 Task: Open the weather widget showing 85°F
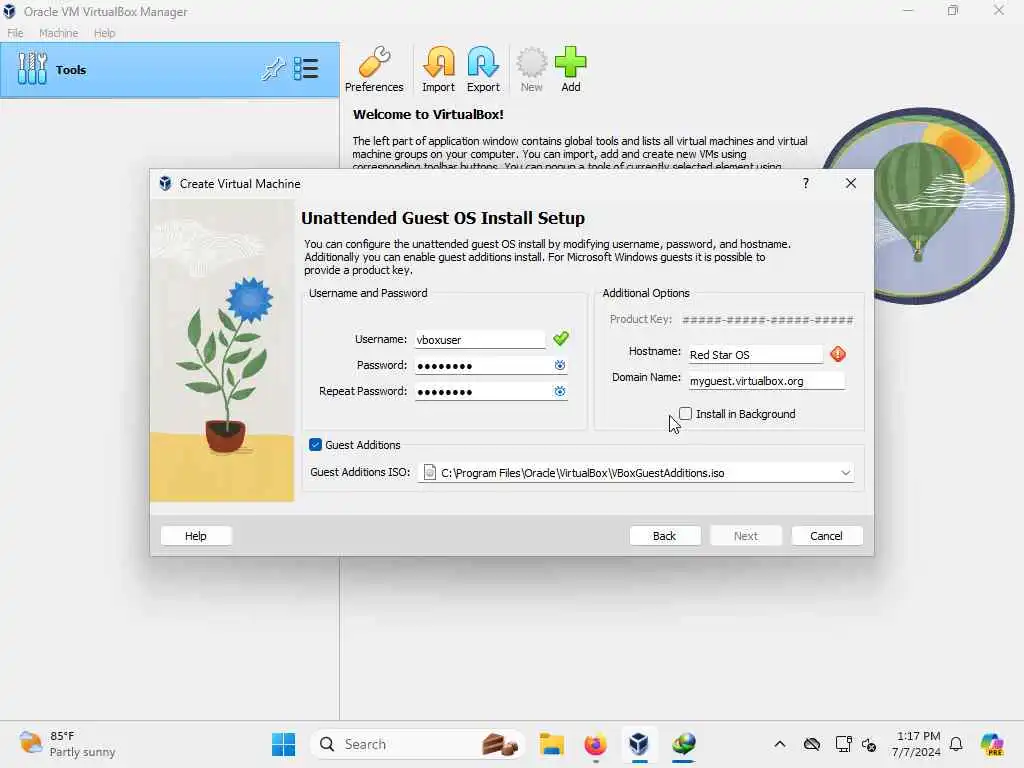[67, 744]
